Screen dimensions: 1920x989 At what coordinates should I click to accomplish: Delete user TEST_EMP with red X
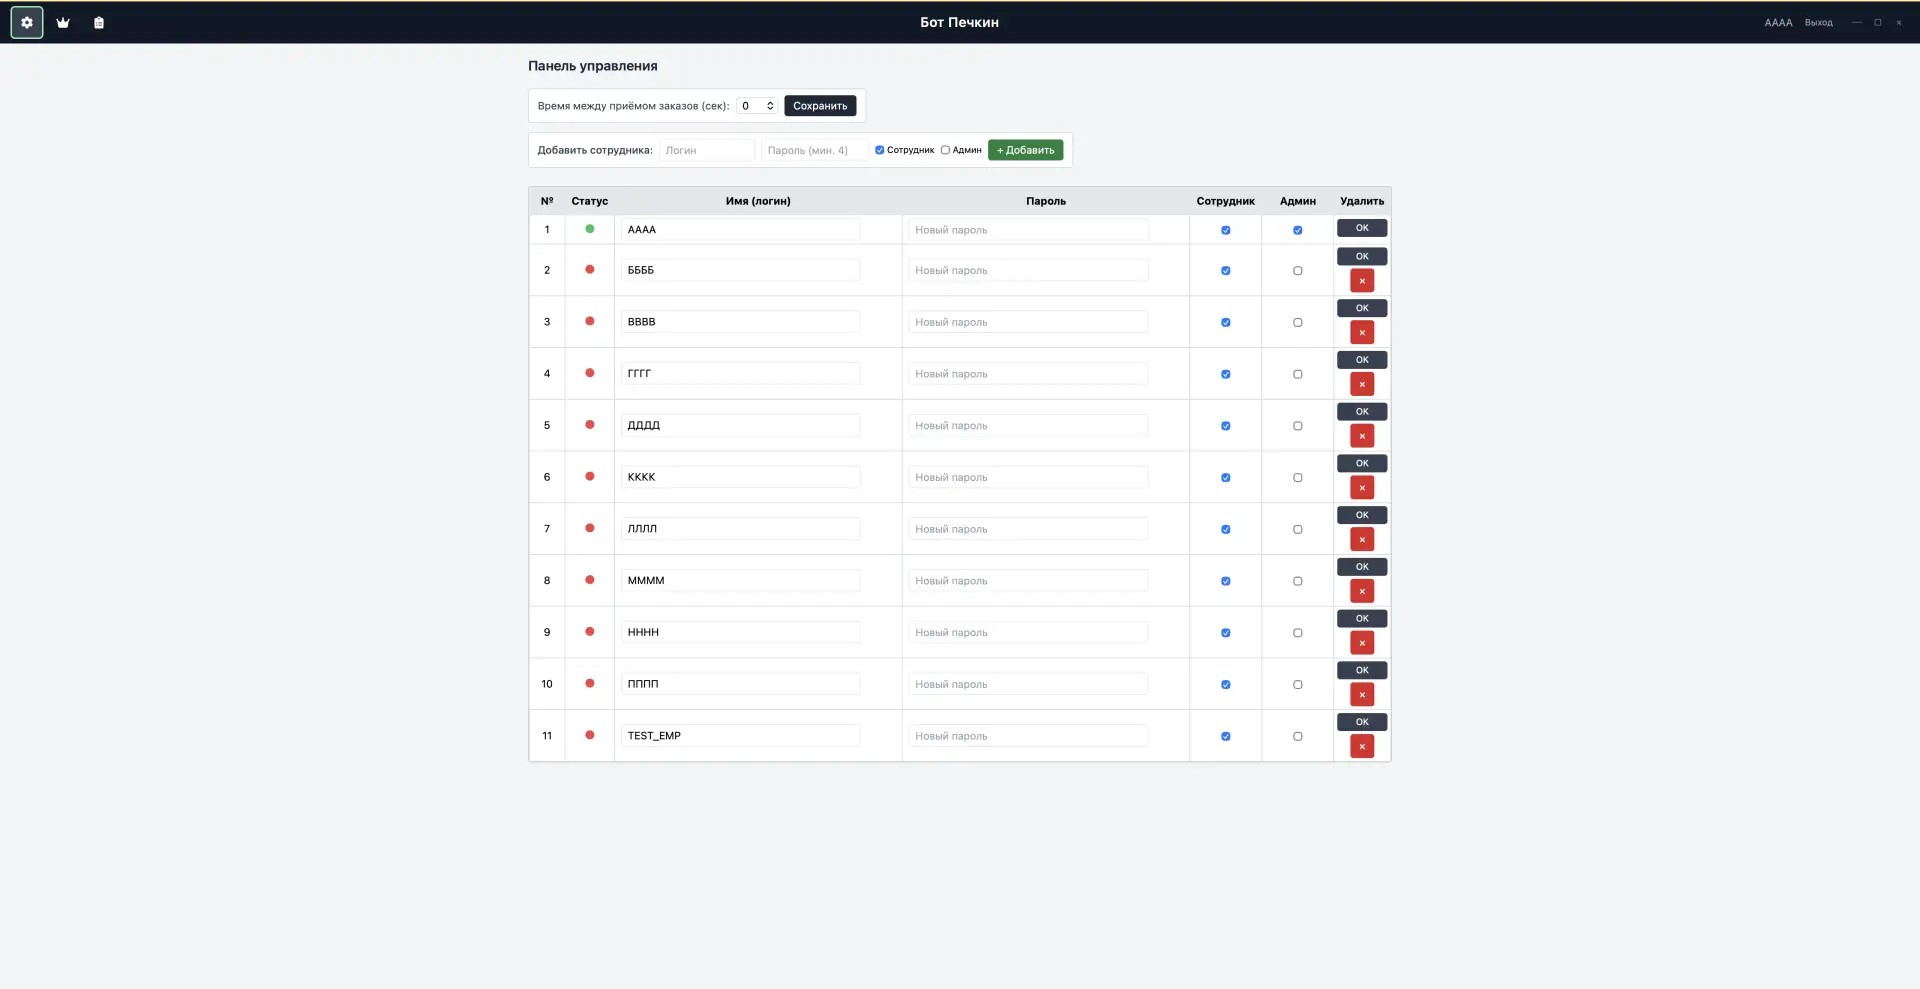tap(1362, 746)
